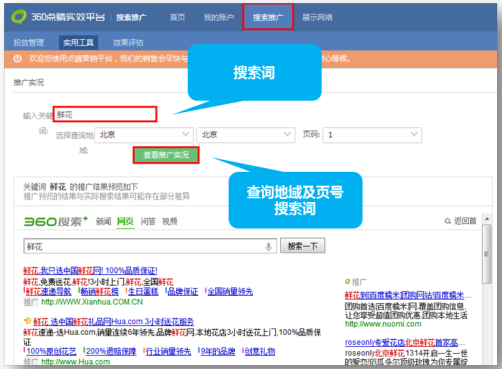Open the 鲜花到百度糯米团购 sidebar ad
The image size is (502, 369).
408,295
